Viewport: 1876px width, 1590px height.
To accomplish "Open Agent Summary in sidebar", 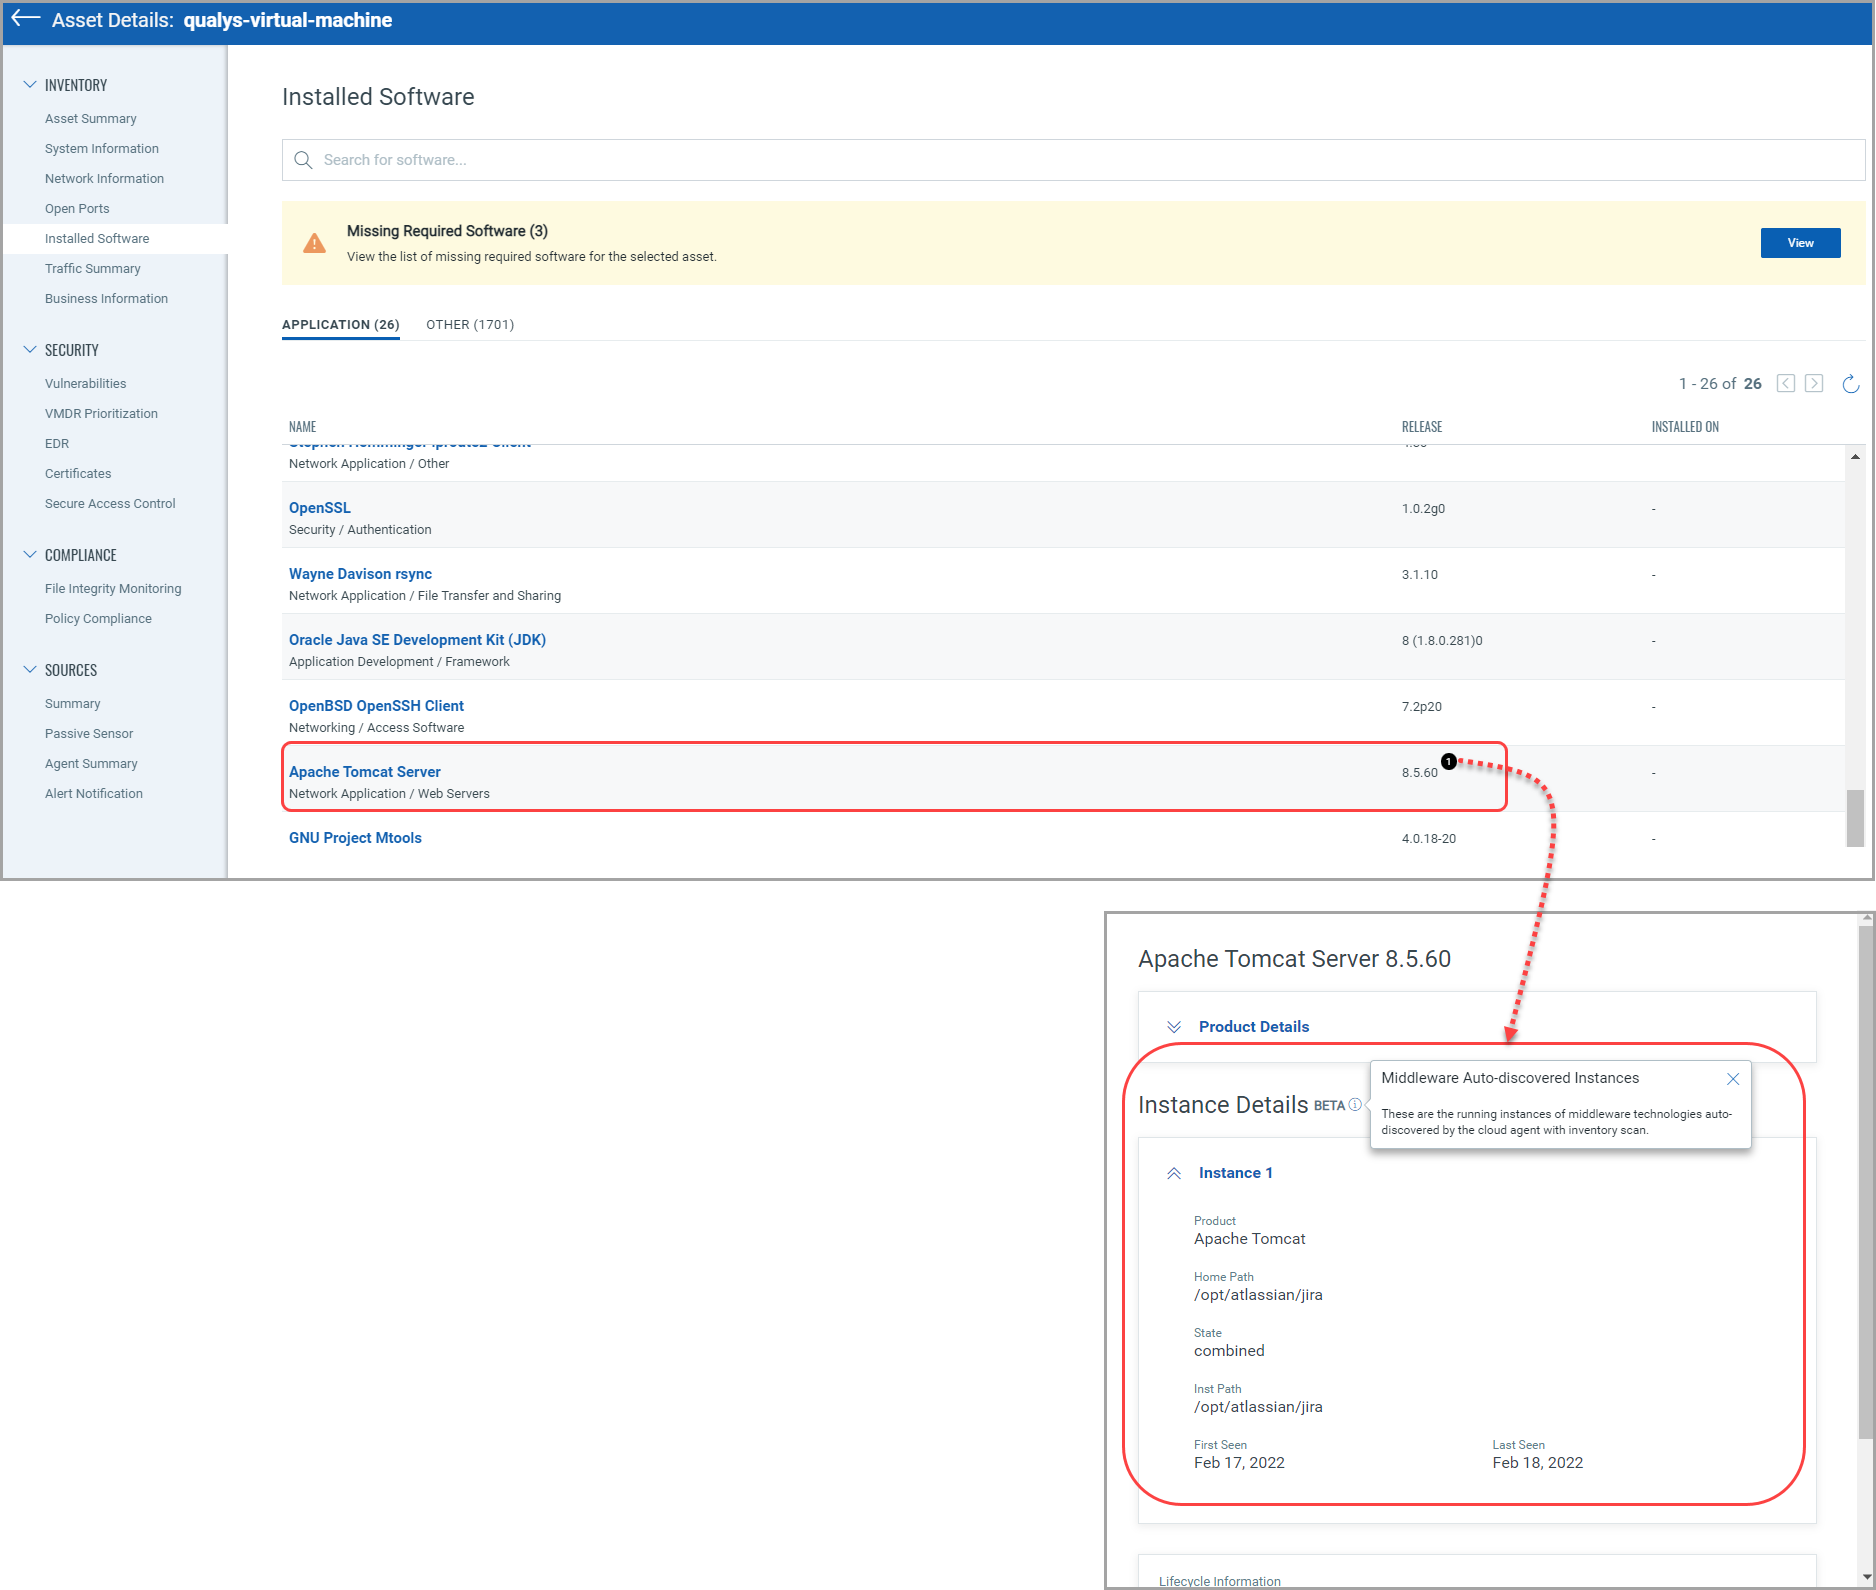I will tap(91, 763).
